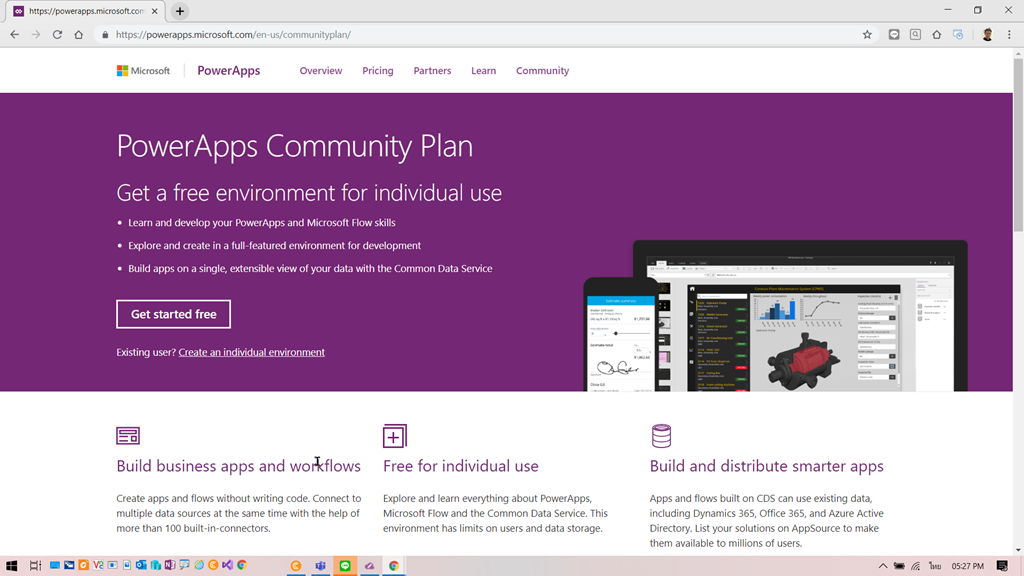Viewport: 1024px width, 576px height.
Task: Click the Microsoft logo
Action: [x=143, y=71]
